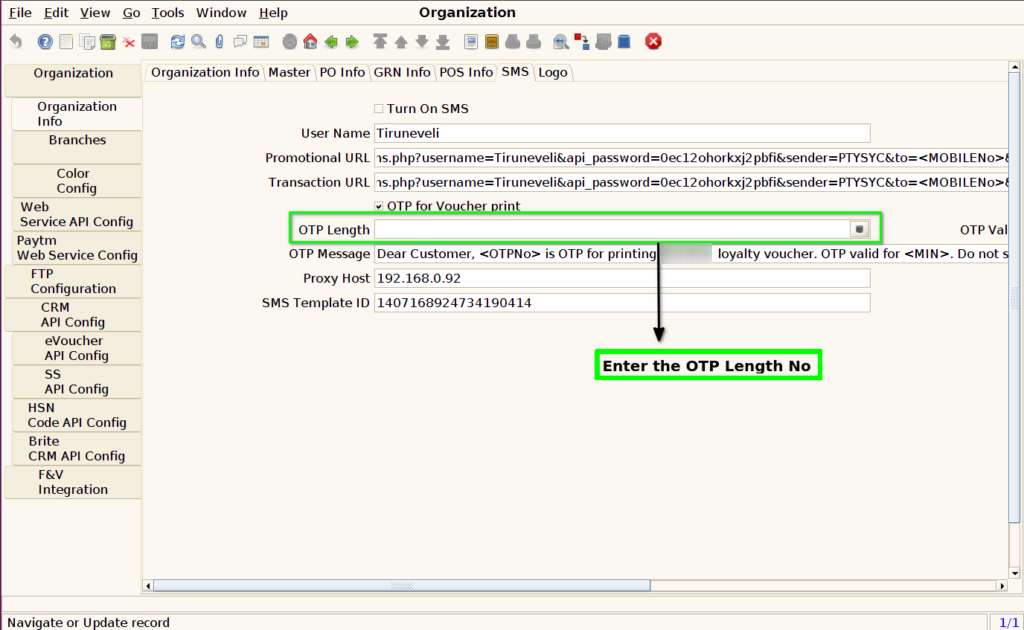Click the Save floppy disk icon

click(150, 42)
